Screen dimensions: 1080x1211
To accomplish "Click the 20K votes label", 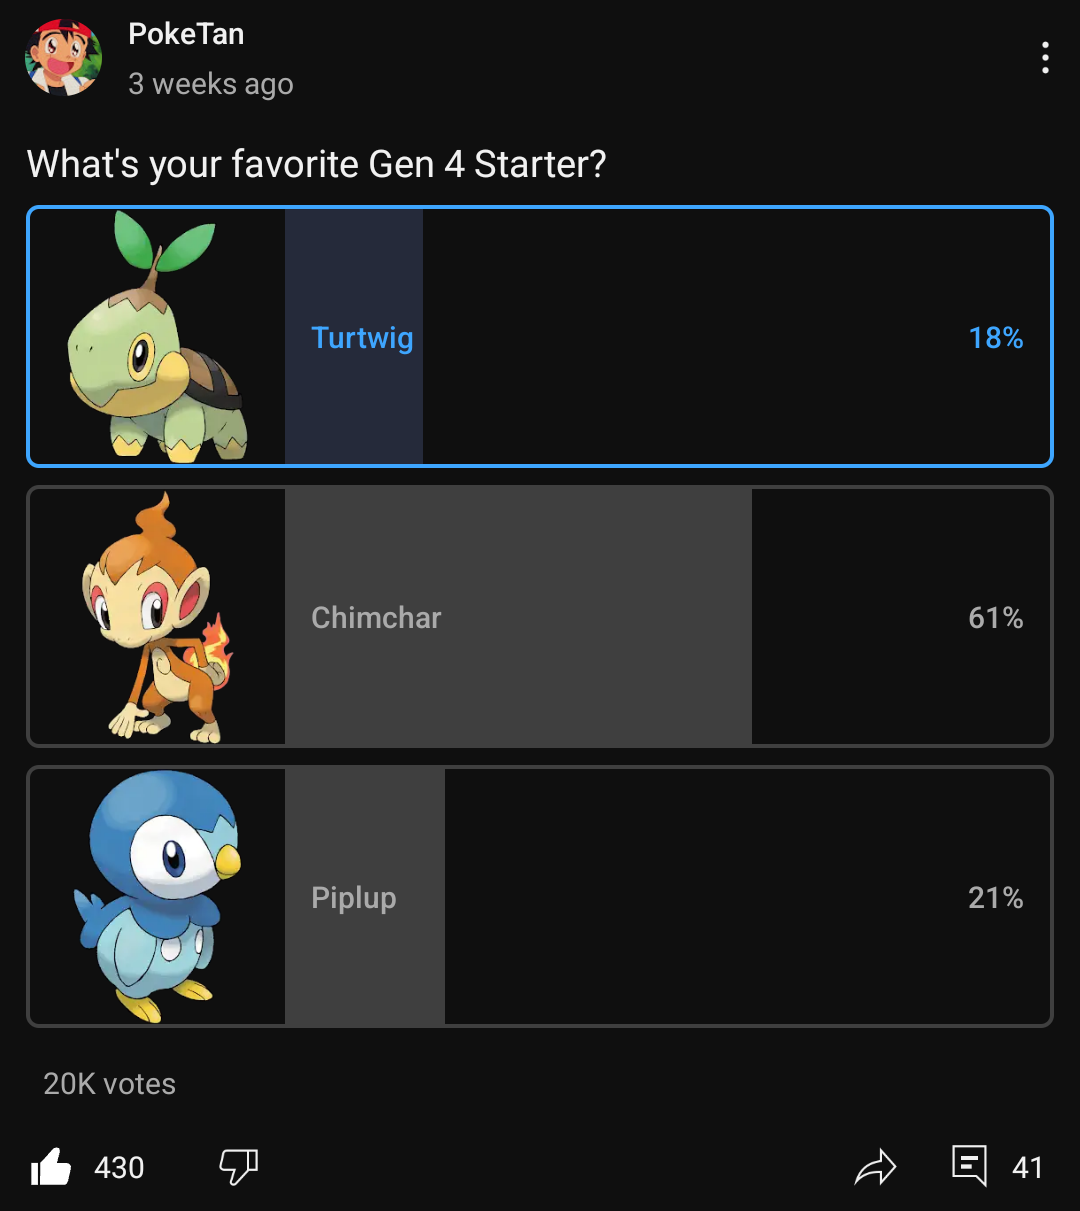I will coord(110,1084).
